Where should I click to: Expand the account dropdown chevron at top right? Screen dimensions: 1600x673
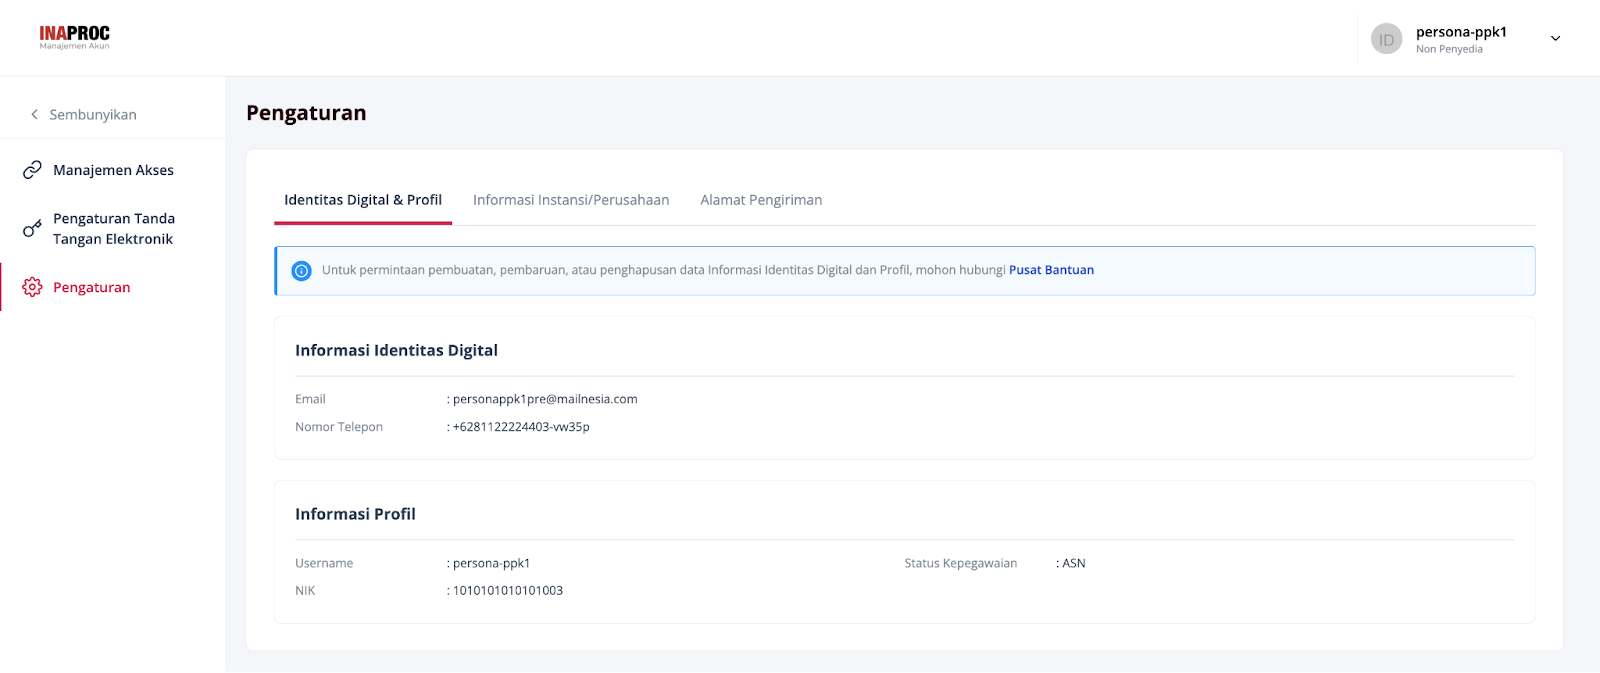pos(1555,39)
